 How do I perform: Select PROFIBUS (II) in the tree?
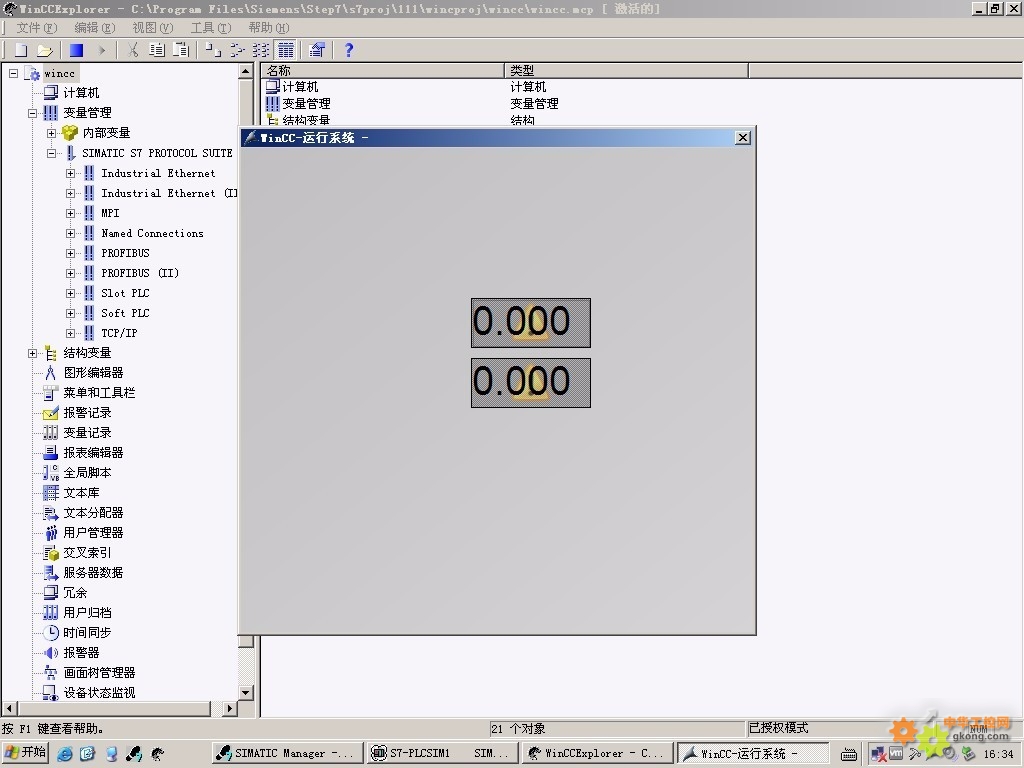pyautogui.click(x=140, y=273)
